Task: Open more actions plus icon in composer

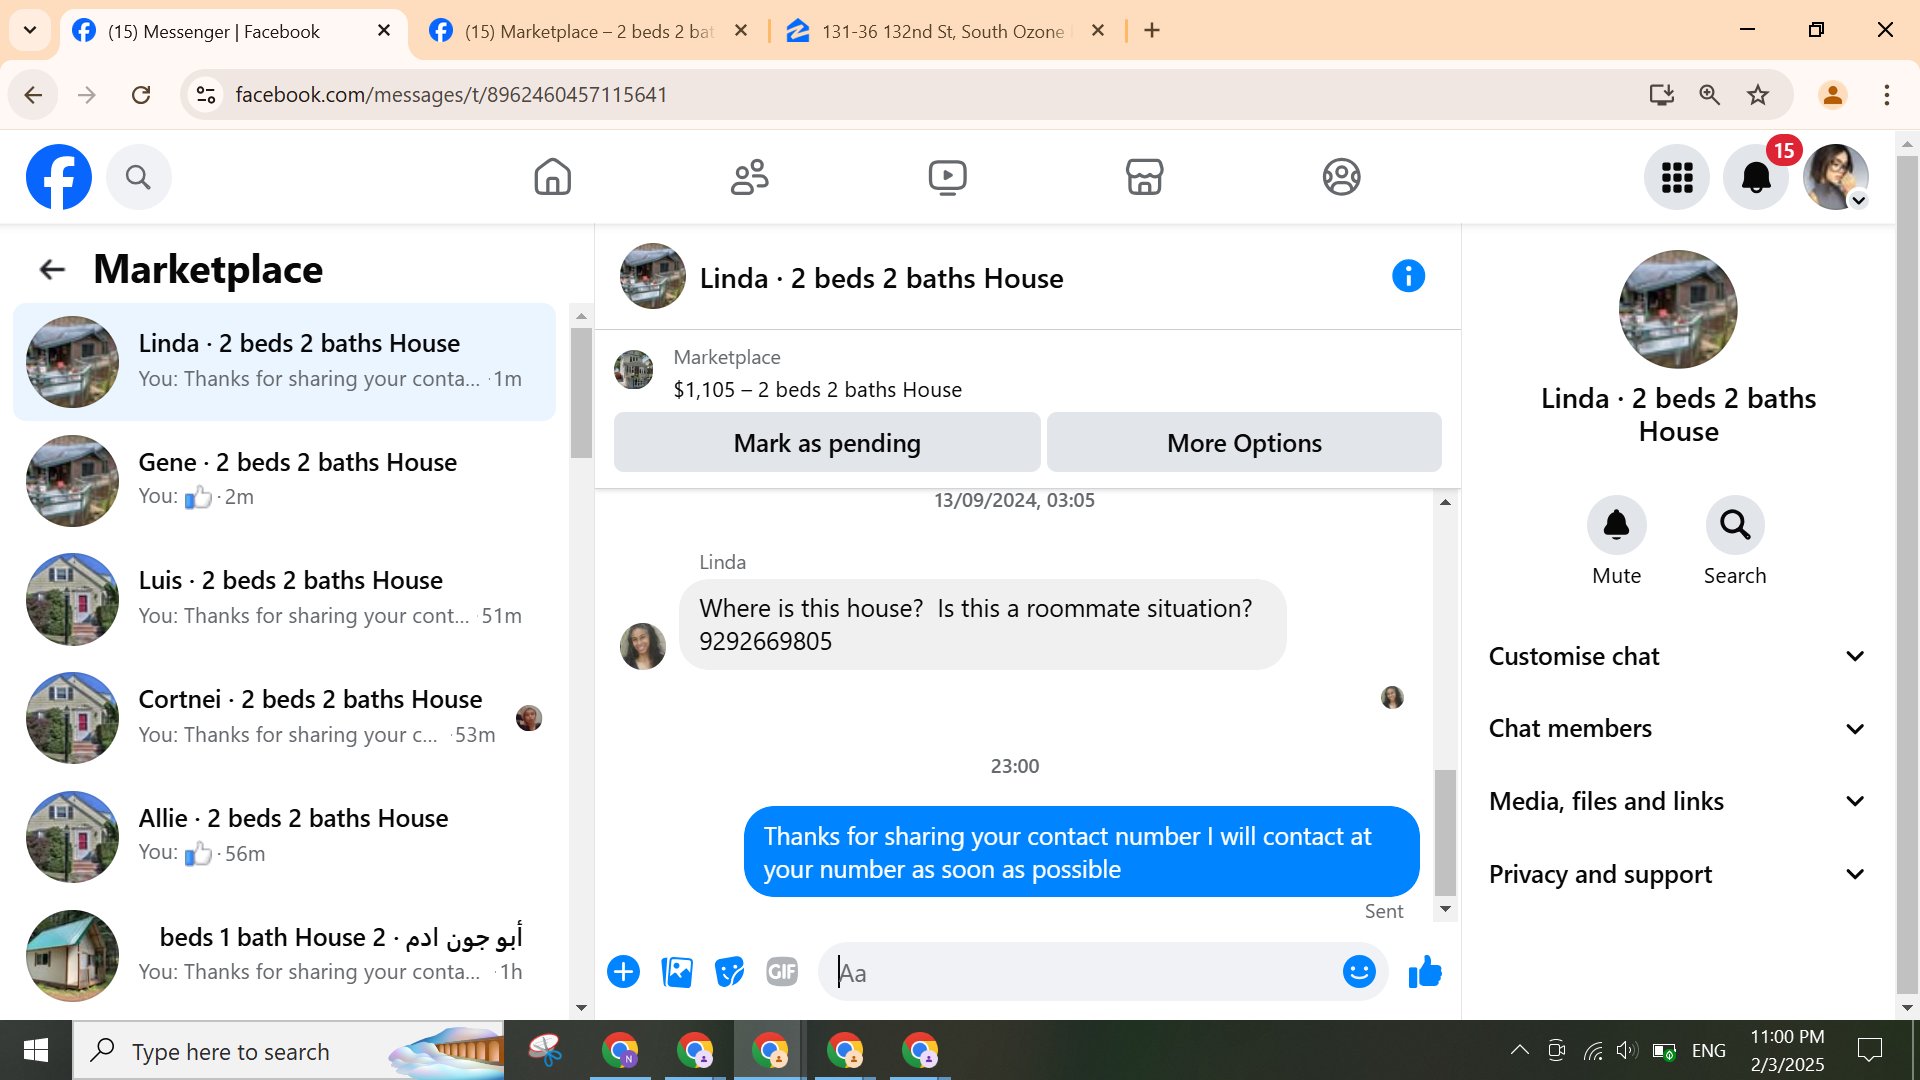Action: (x=623, y=972)
